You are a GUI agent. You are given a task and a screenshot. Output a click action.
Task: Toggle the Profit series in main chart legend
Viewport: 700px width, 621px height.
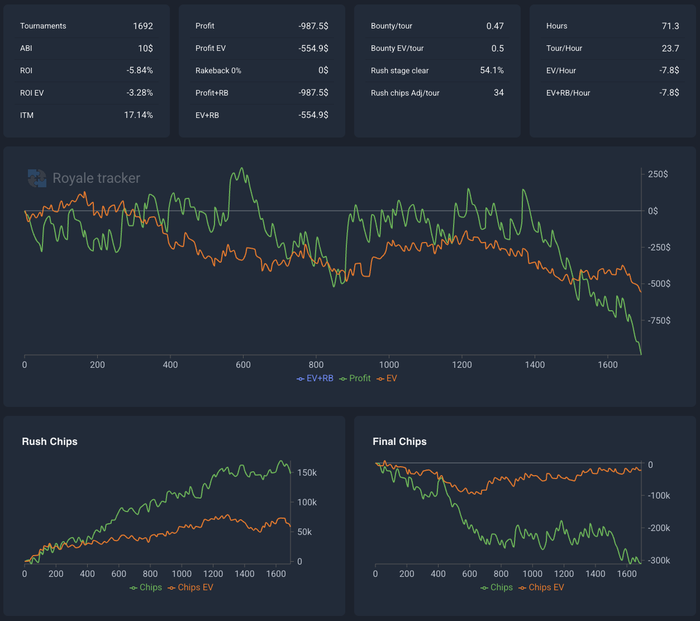(x=354, y=379)
